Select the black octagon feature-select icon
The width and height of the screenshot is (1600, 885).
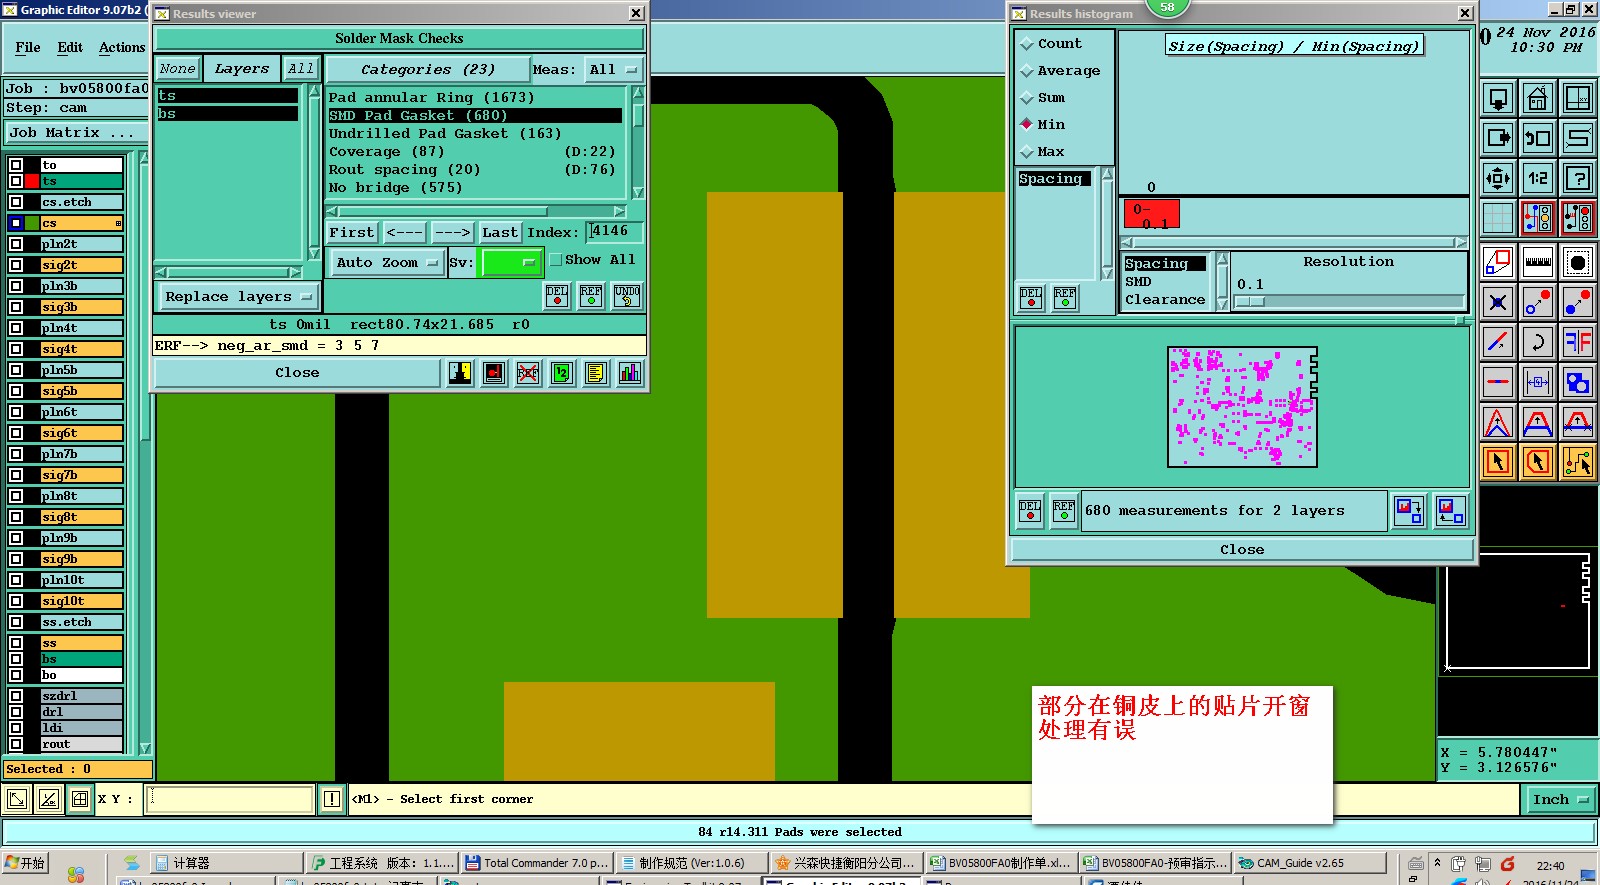click(x=1577, y=263)
